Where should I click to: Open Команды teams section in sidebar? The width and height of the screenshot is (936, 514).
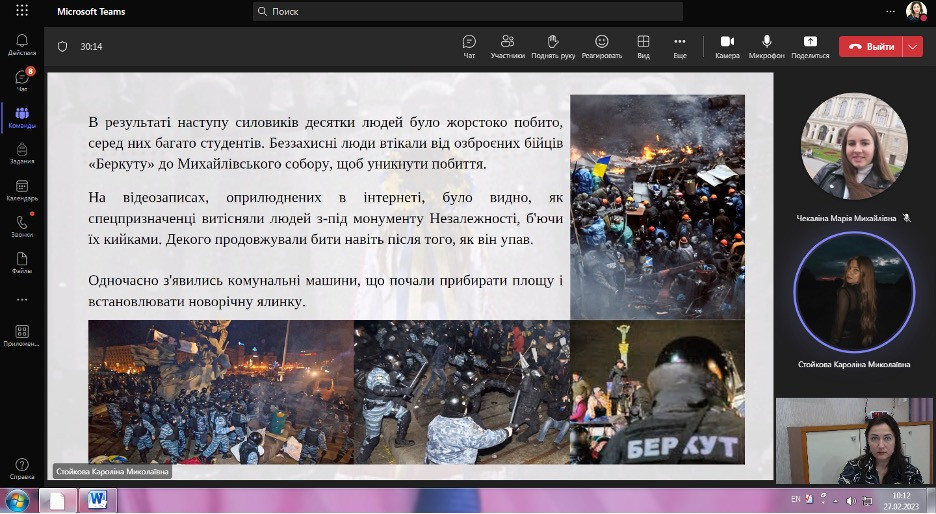click(x=22, y=118)
